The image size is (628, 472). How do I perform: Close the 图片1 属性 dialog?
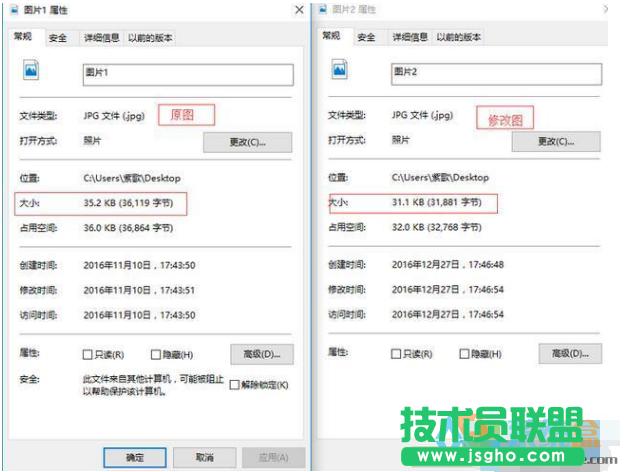point(299,10)
